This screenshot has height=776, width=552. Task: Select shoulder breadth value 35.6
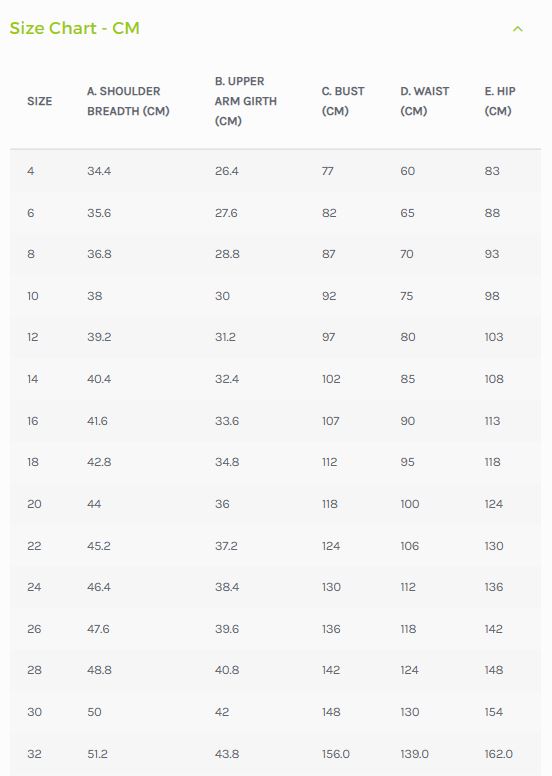pyautogui.click(x=99, y=213)
